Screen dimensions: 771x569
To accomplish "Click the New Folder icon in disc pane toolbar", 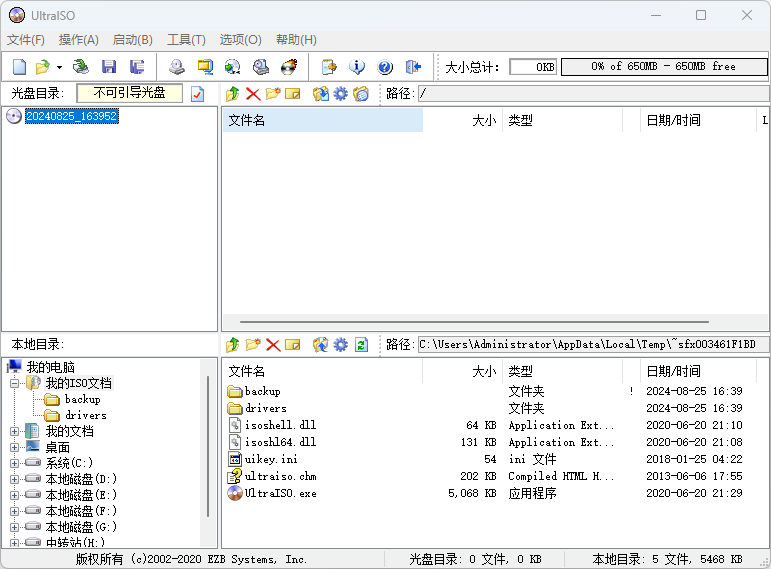I will tap(273, 93).
